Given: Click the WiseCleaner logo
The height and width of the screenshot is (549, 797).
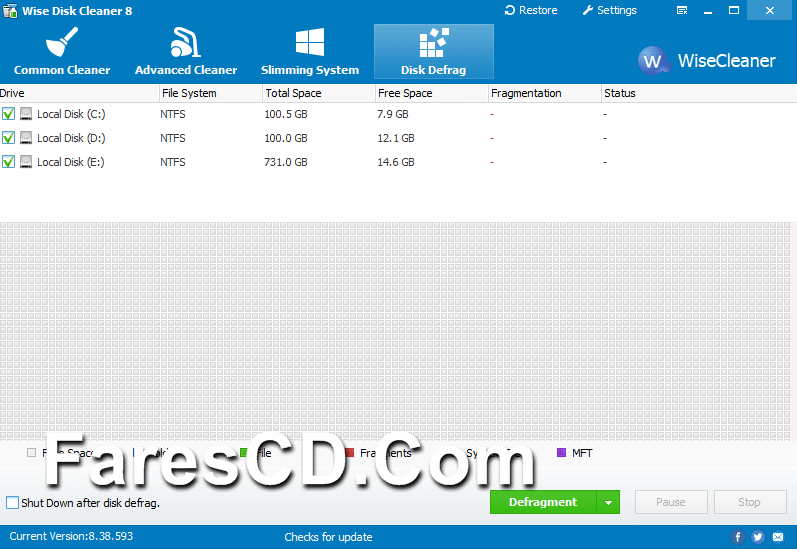Looking at the screenshot, I should pyautogui.click(x=707, y=60).
